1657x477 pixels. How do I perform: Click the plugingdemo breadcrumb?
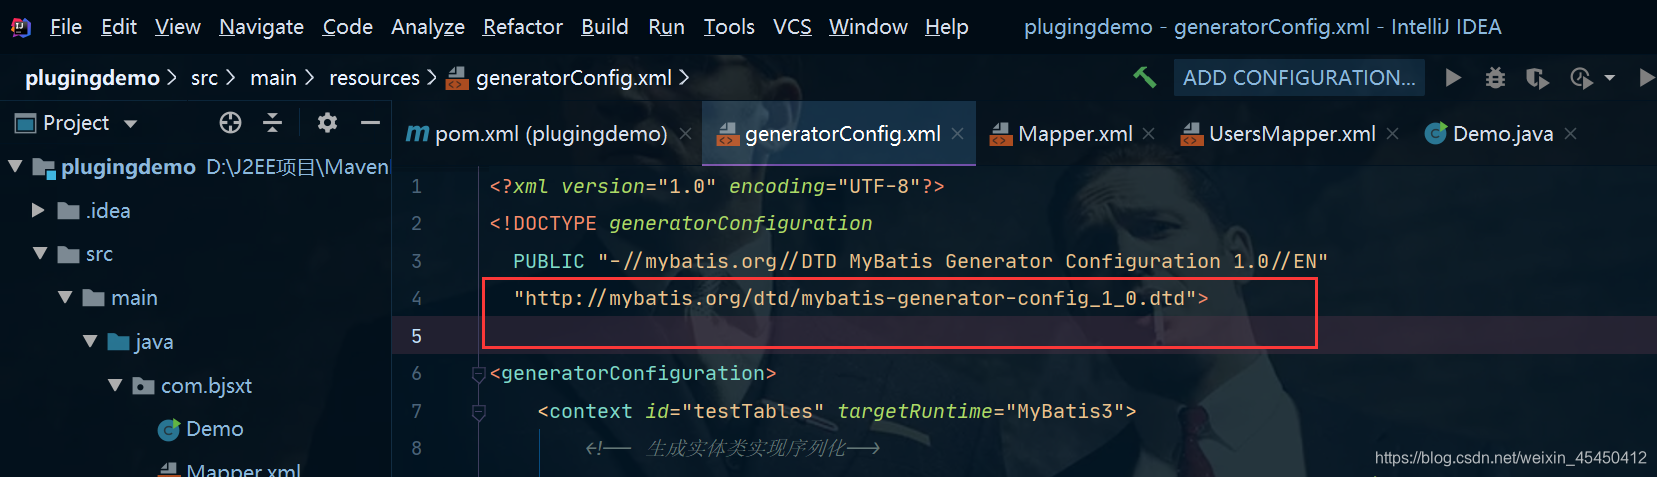pos(92,78)
